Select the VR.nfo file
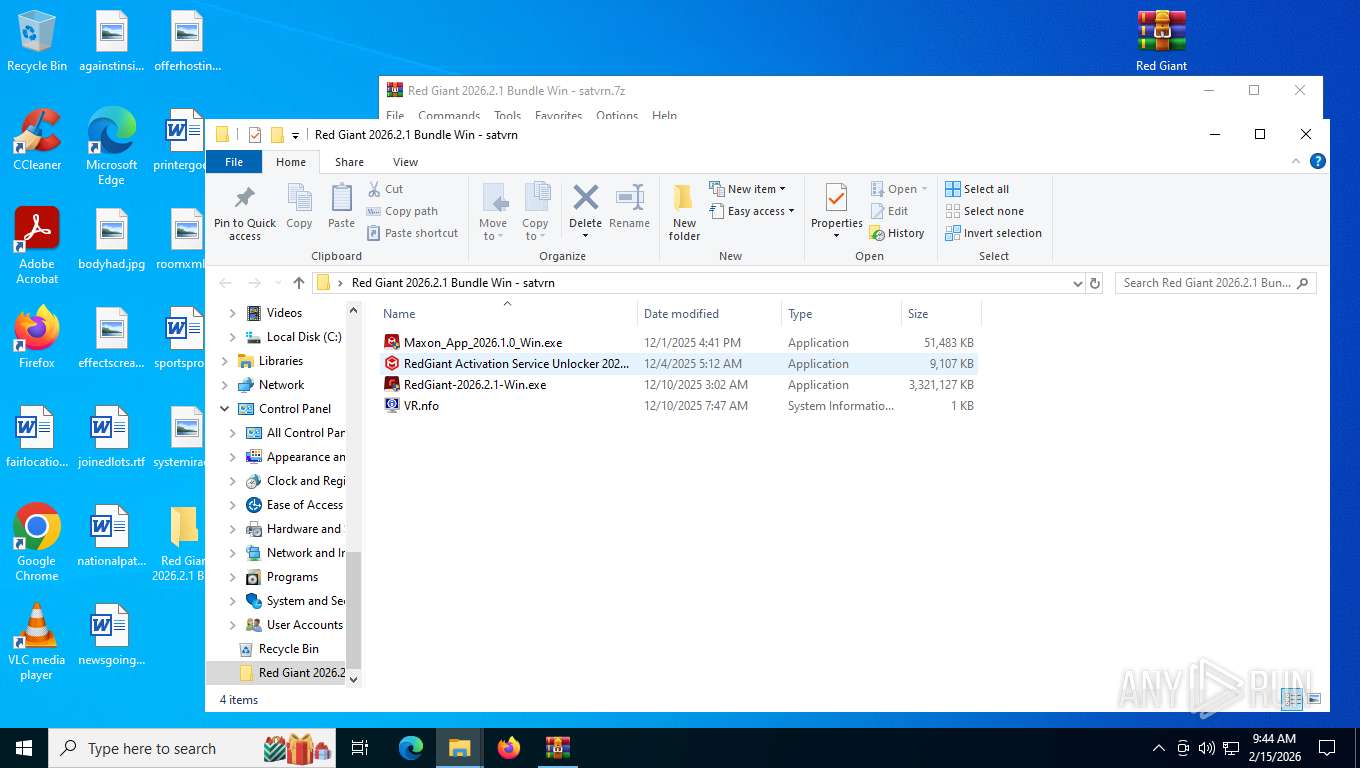 point(679,406)
